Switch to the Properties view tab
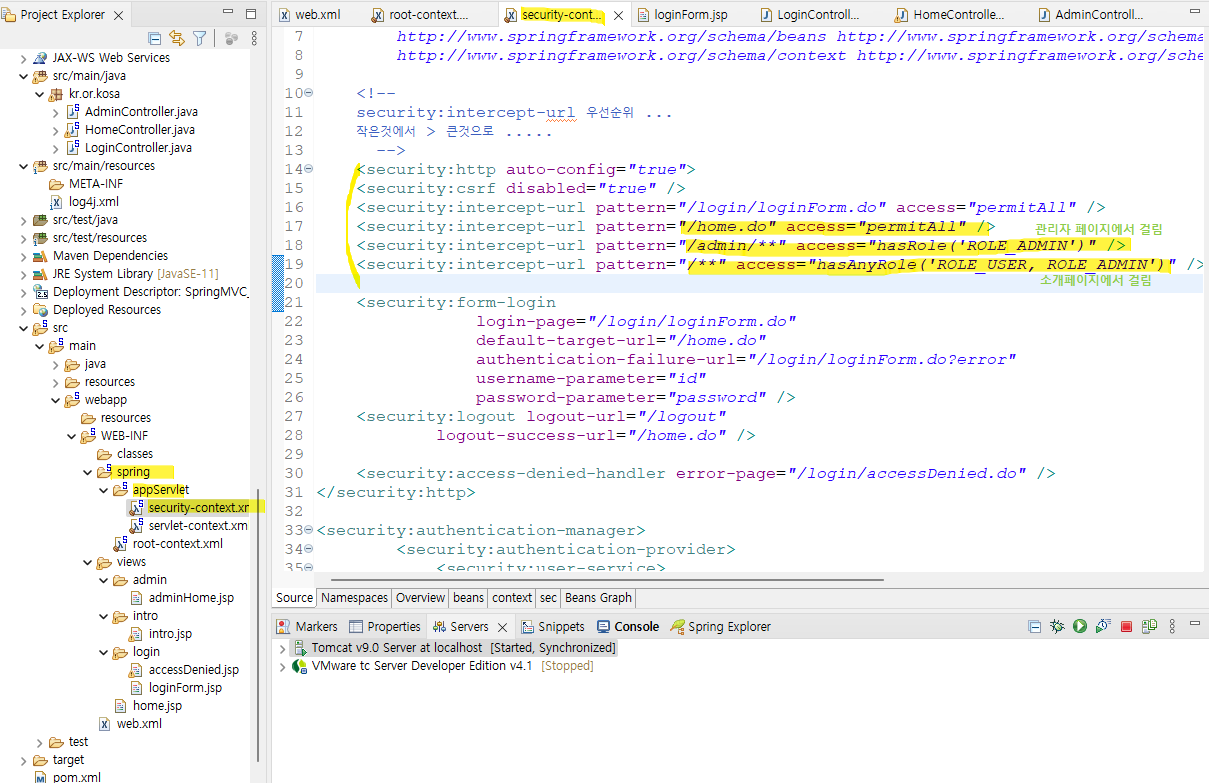 coord(385,626)
